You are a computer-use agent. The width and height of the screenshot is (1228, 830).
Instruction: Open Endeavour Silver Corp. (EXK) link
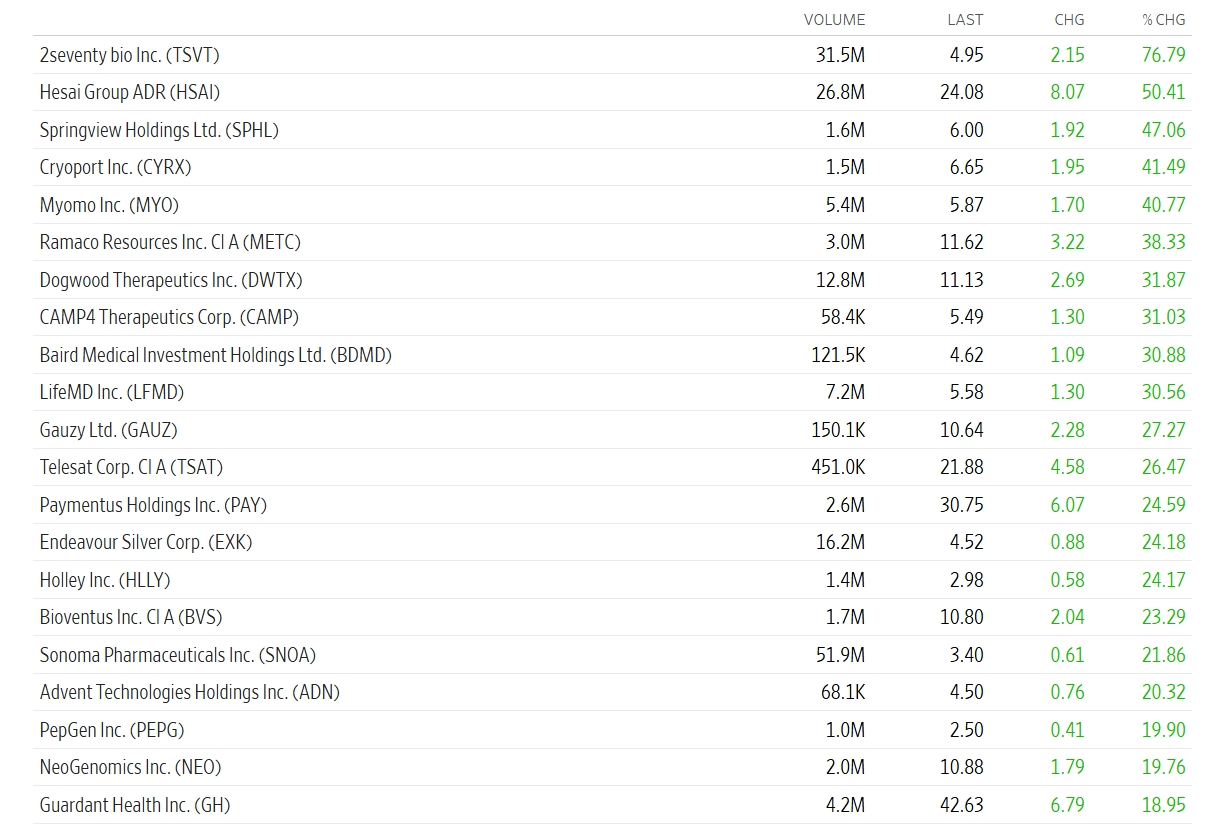pos(146,542)
